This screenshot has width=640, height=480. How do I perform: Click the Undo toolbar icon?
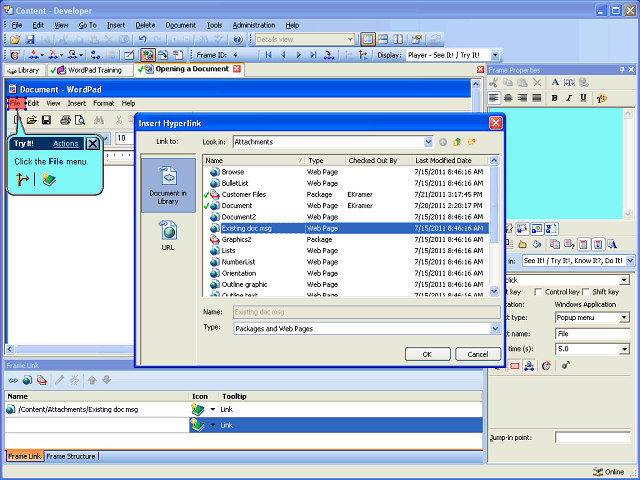pyautogui.click(x=142, y=40)
